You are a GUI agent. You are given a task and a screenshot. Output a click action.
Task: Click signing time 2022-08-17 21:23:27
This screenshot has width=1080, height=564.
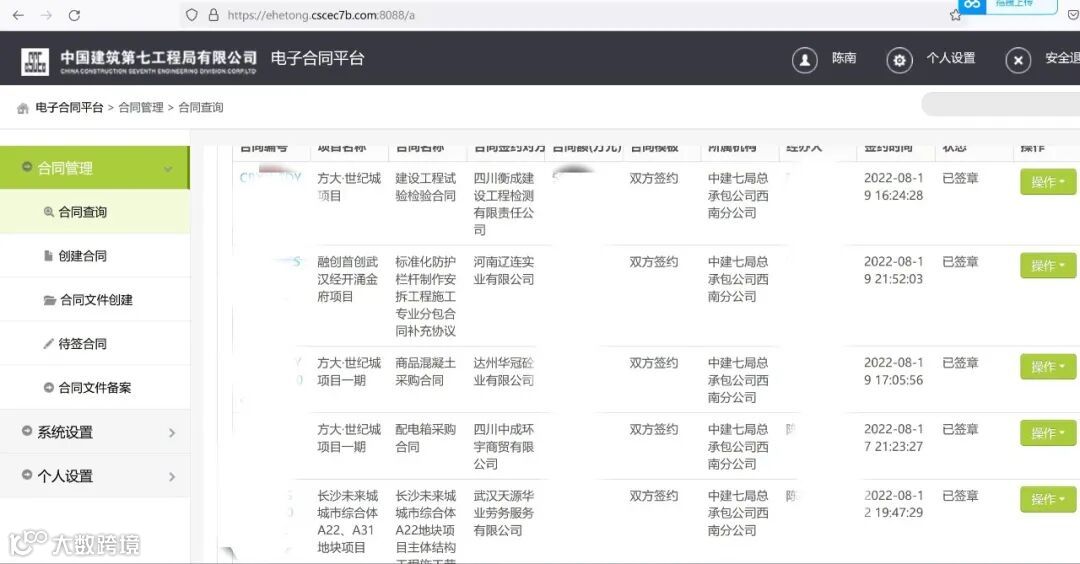[893, 437]
